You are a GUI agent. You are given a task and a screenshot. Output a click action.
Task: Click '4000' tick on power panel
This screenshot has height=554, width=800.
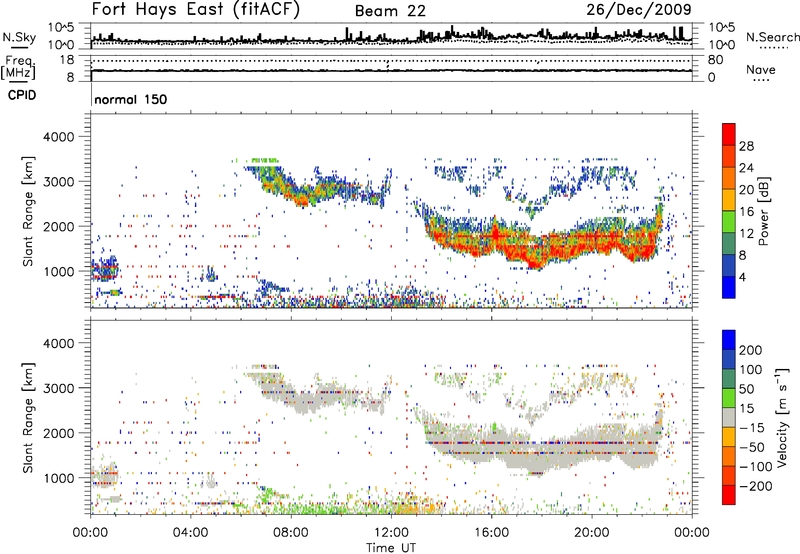pos(58,137)
